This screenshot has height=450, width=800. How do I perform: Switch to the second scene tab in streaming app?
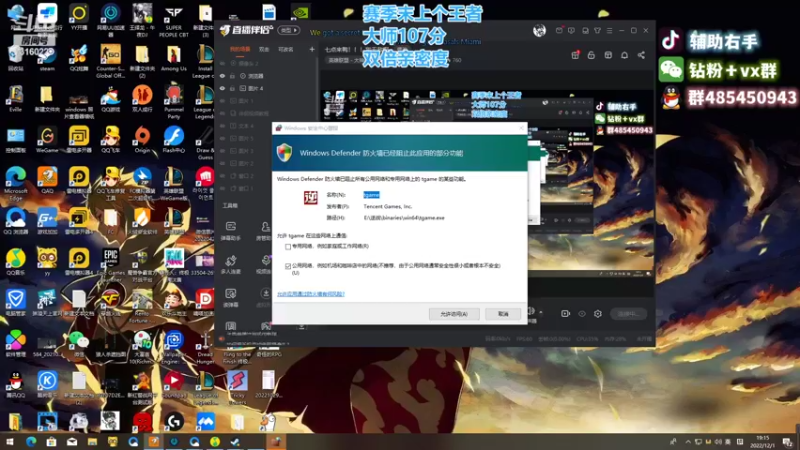click(264, 49)
